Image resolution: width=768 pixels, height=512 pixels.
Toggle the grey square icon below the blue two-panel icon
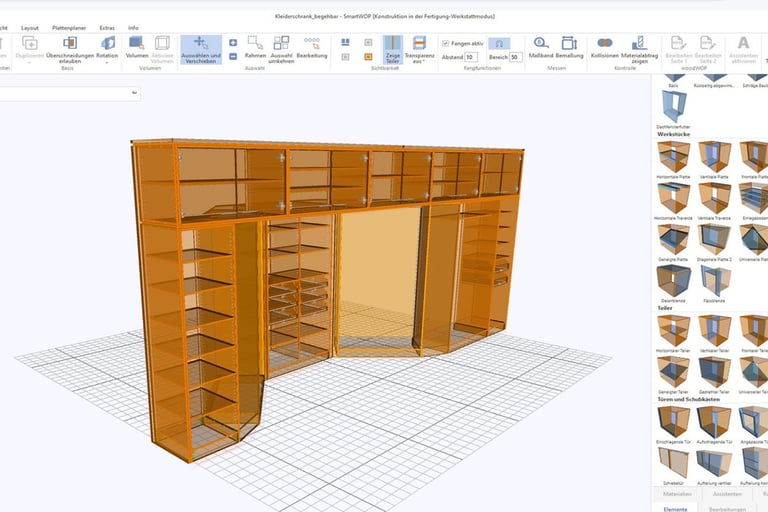click(345, 57)
